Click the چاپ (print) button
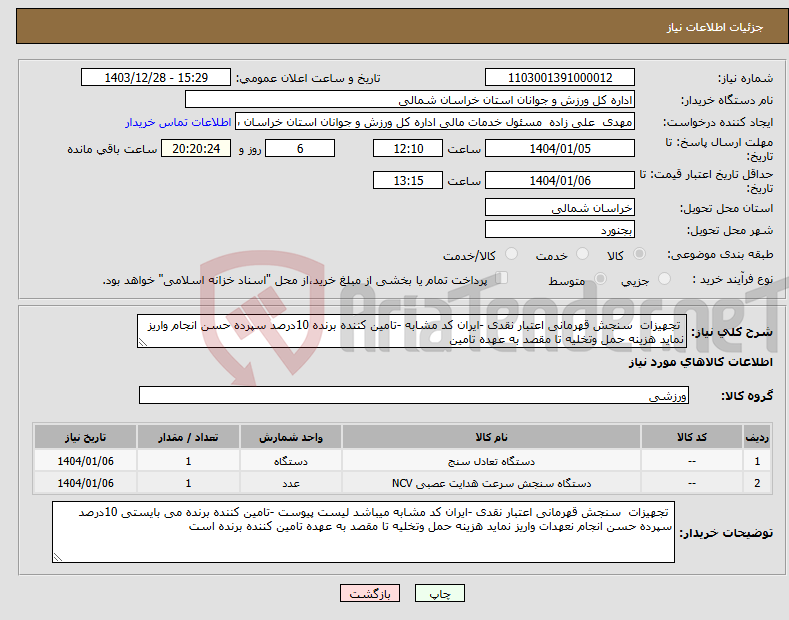789x620 pixels. (439, 593)
